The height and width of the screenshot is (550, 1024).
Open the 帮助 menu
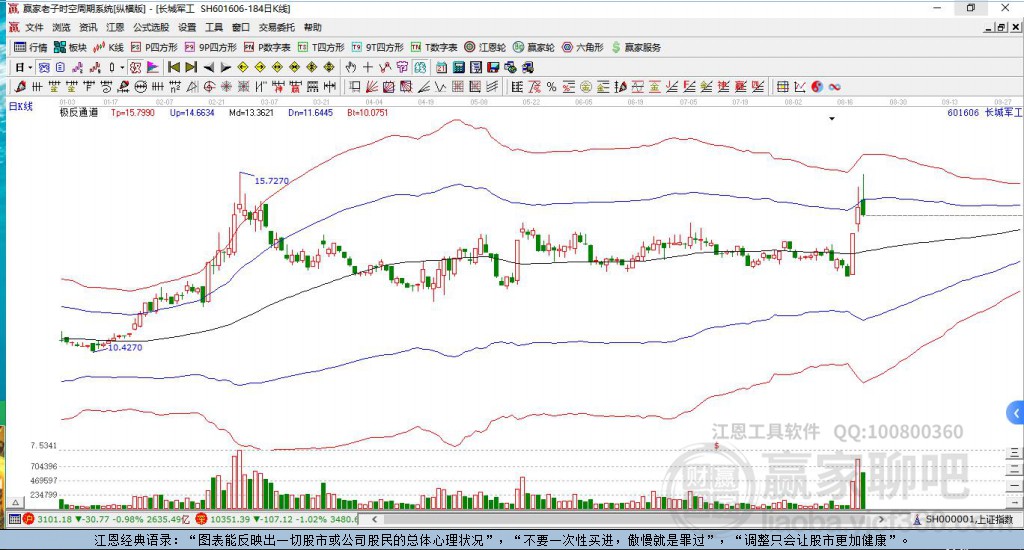(x=312, y=27)
